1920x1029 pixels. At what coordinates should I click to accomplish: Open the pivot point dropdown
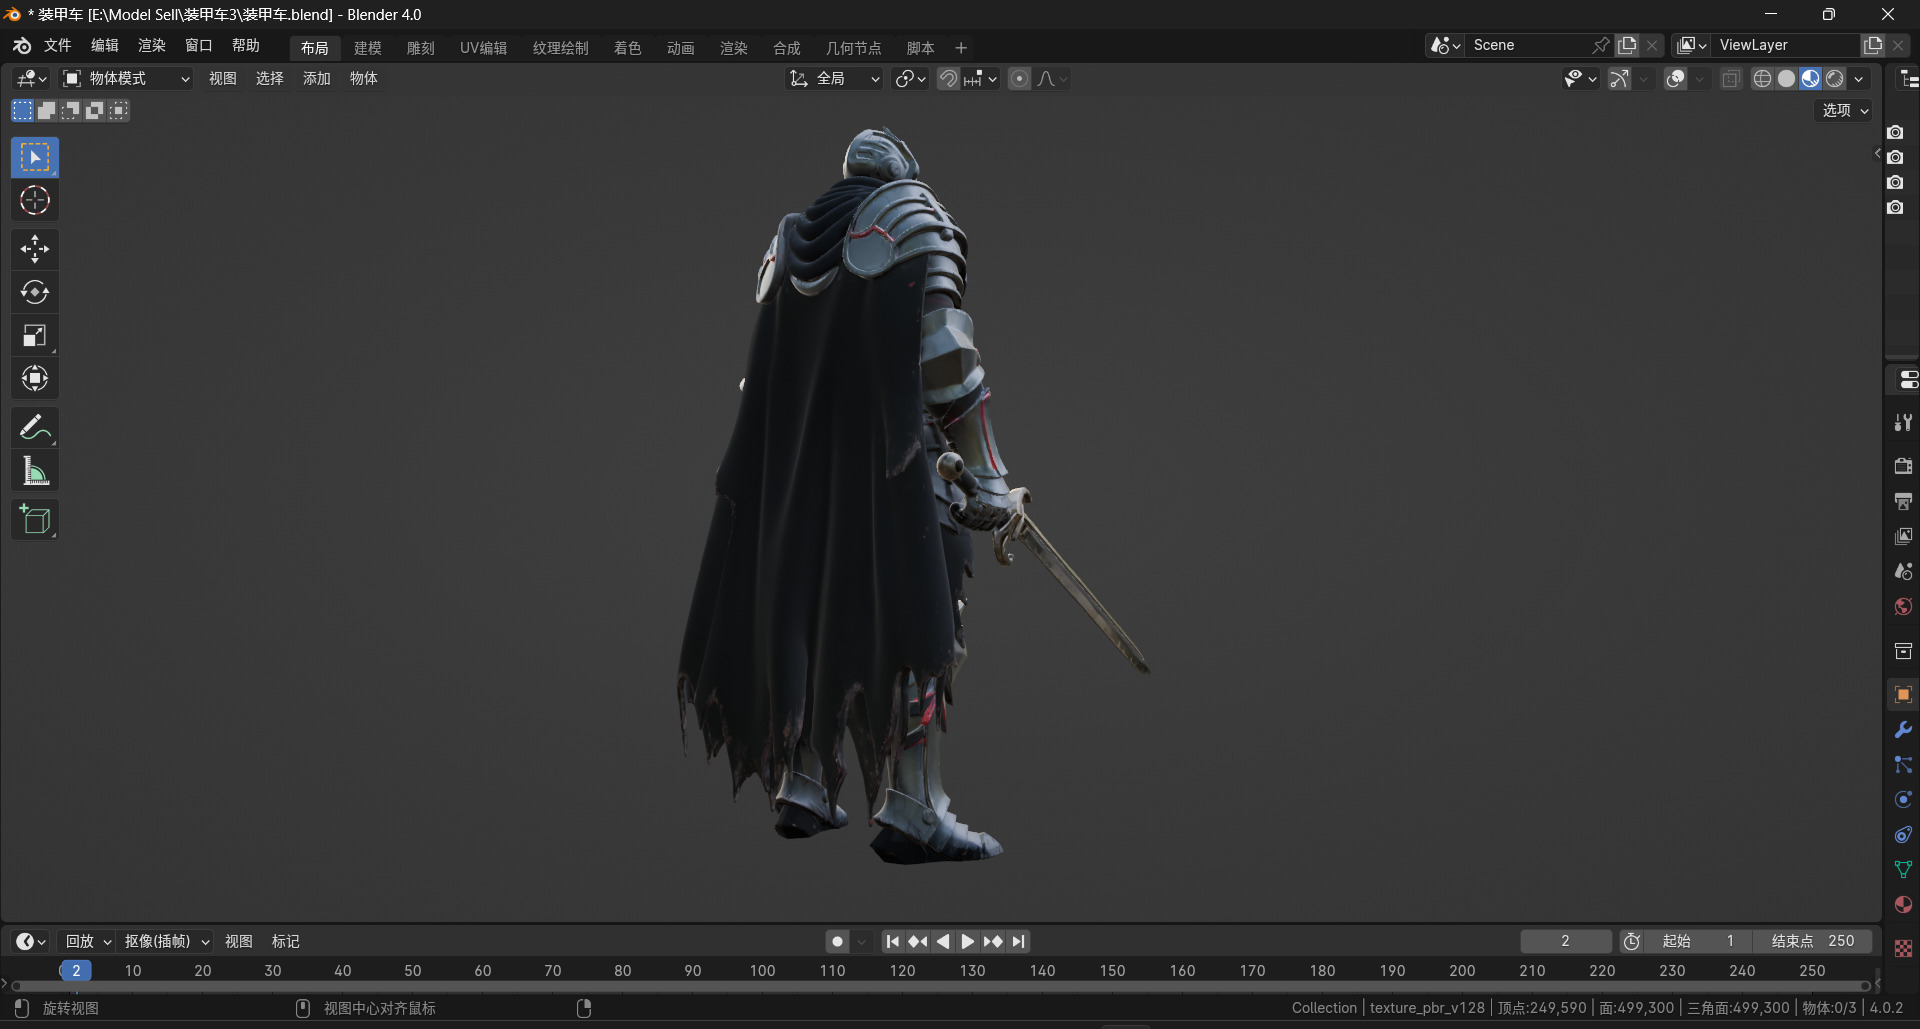pyautogui.click(x=910, y=79)
